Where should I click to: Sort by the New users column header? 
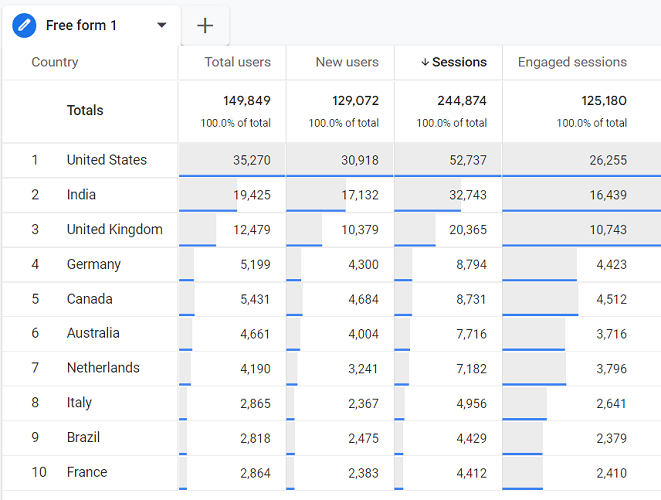coord(347,62)
